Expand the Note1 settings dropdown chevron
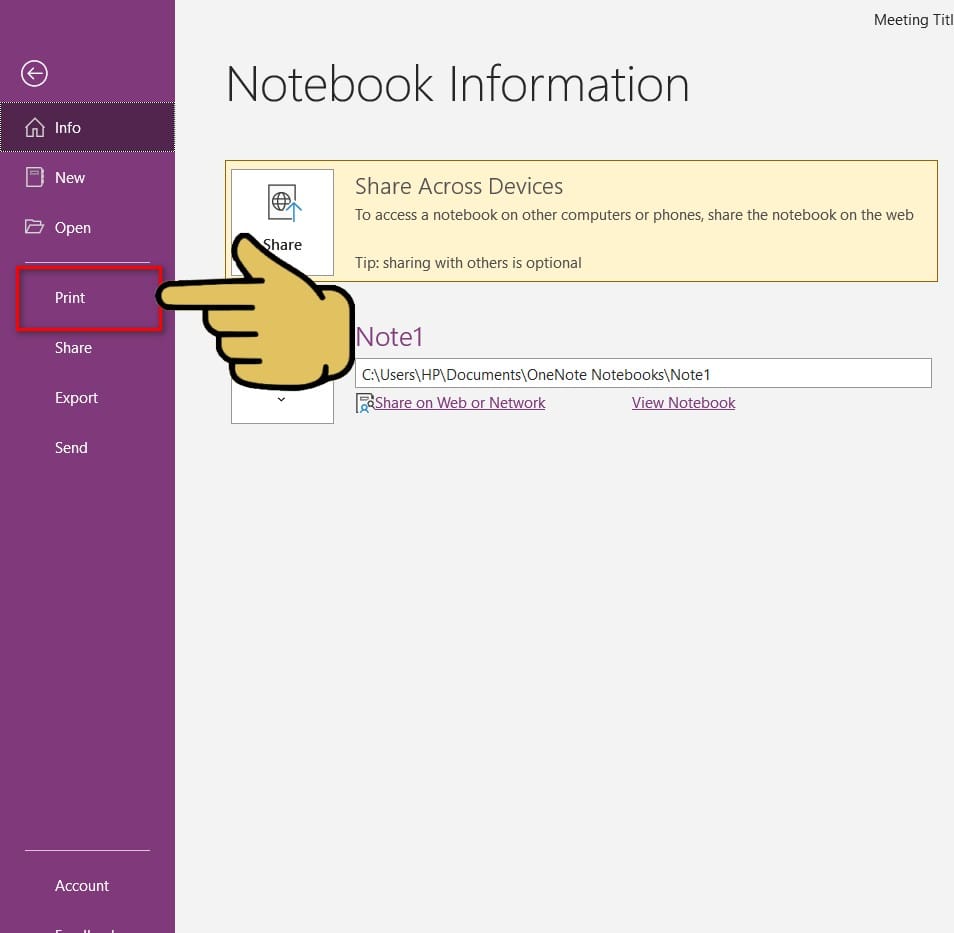Screen dimensions: 954x933 coord(281,399)
